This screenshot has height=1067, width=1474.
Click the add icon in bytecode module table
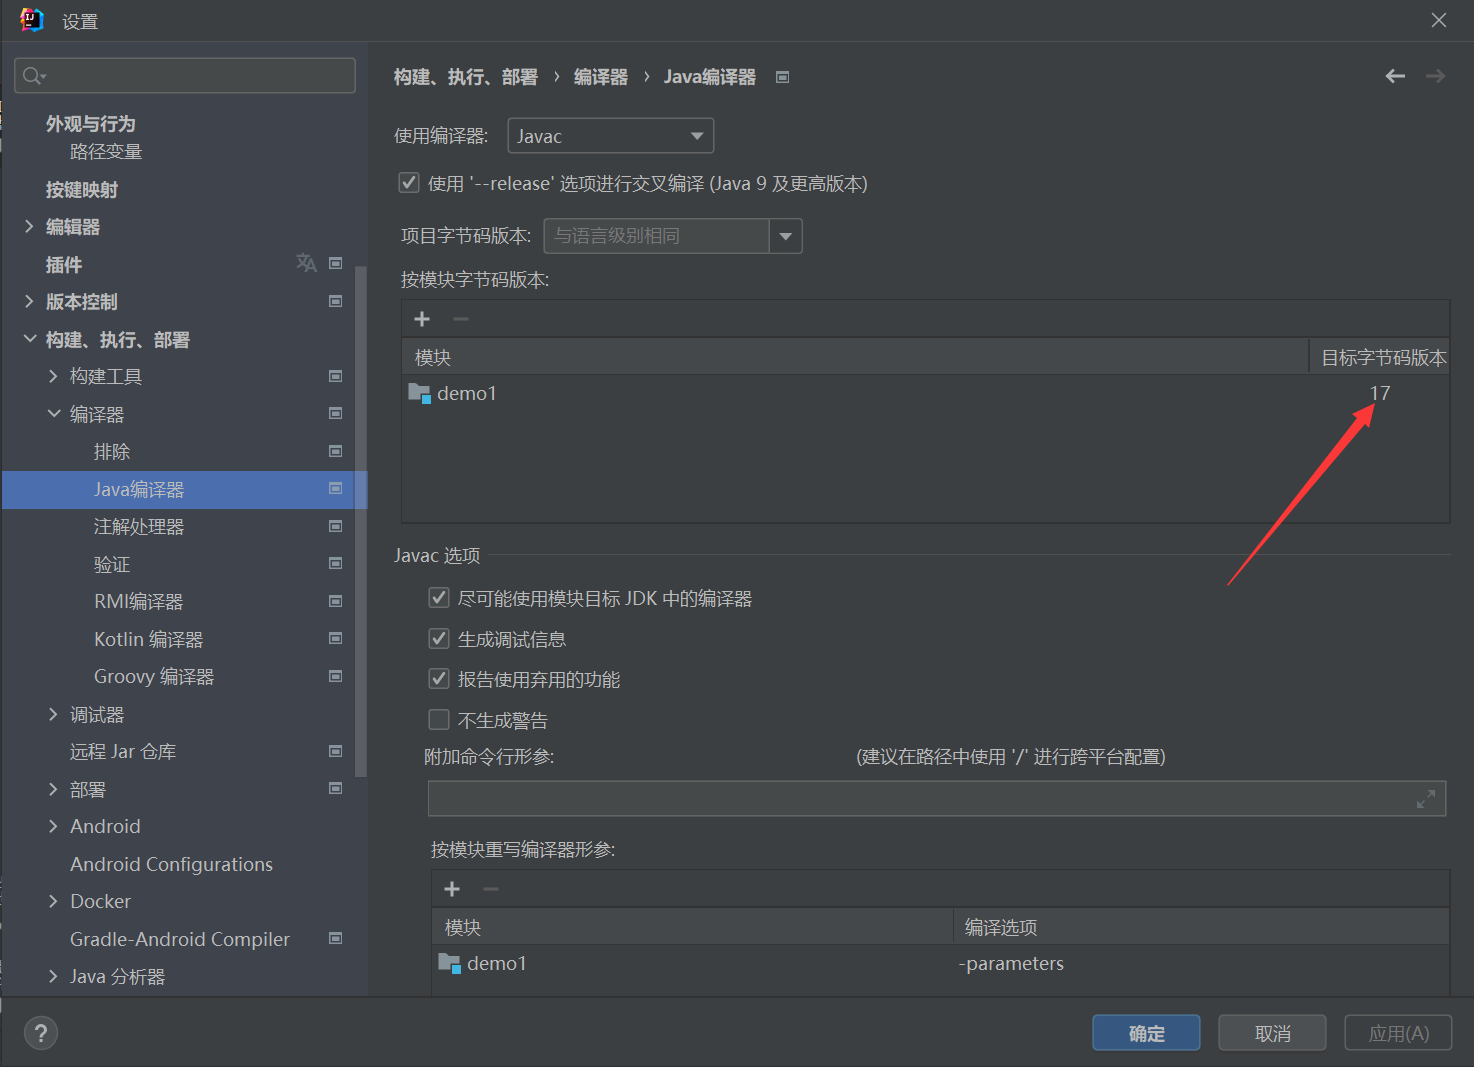point(422,319)
